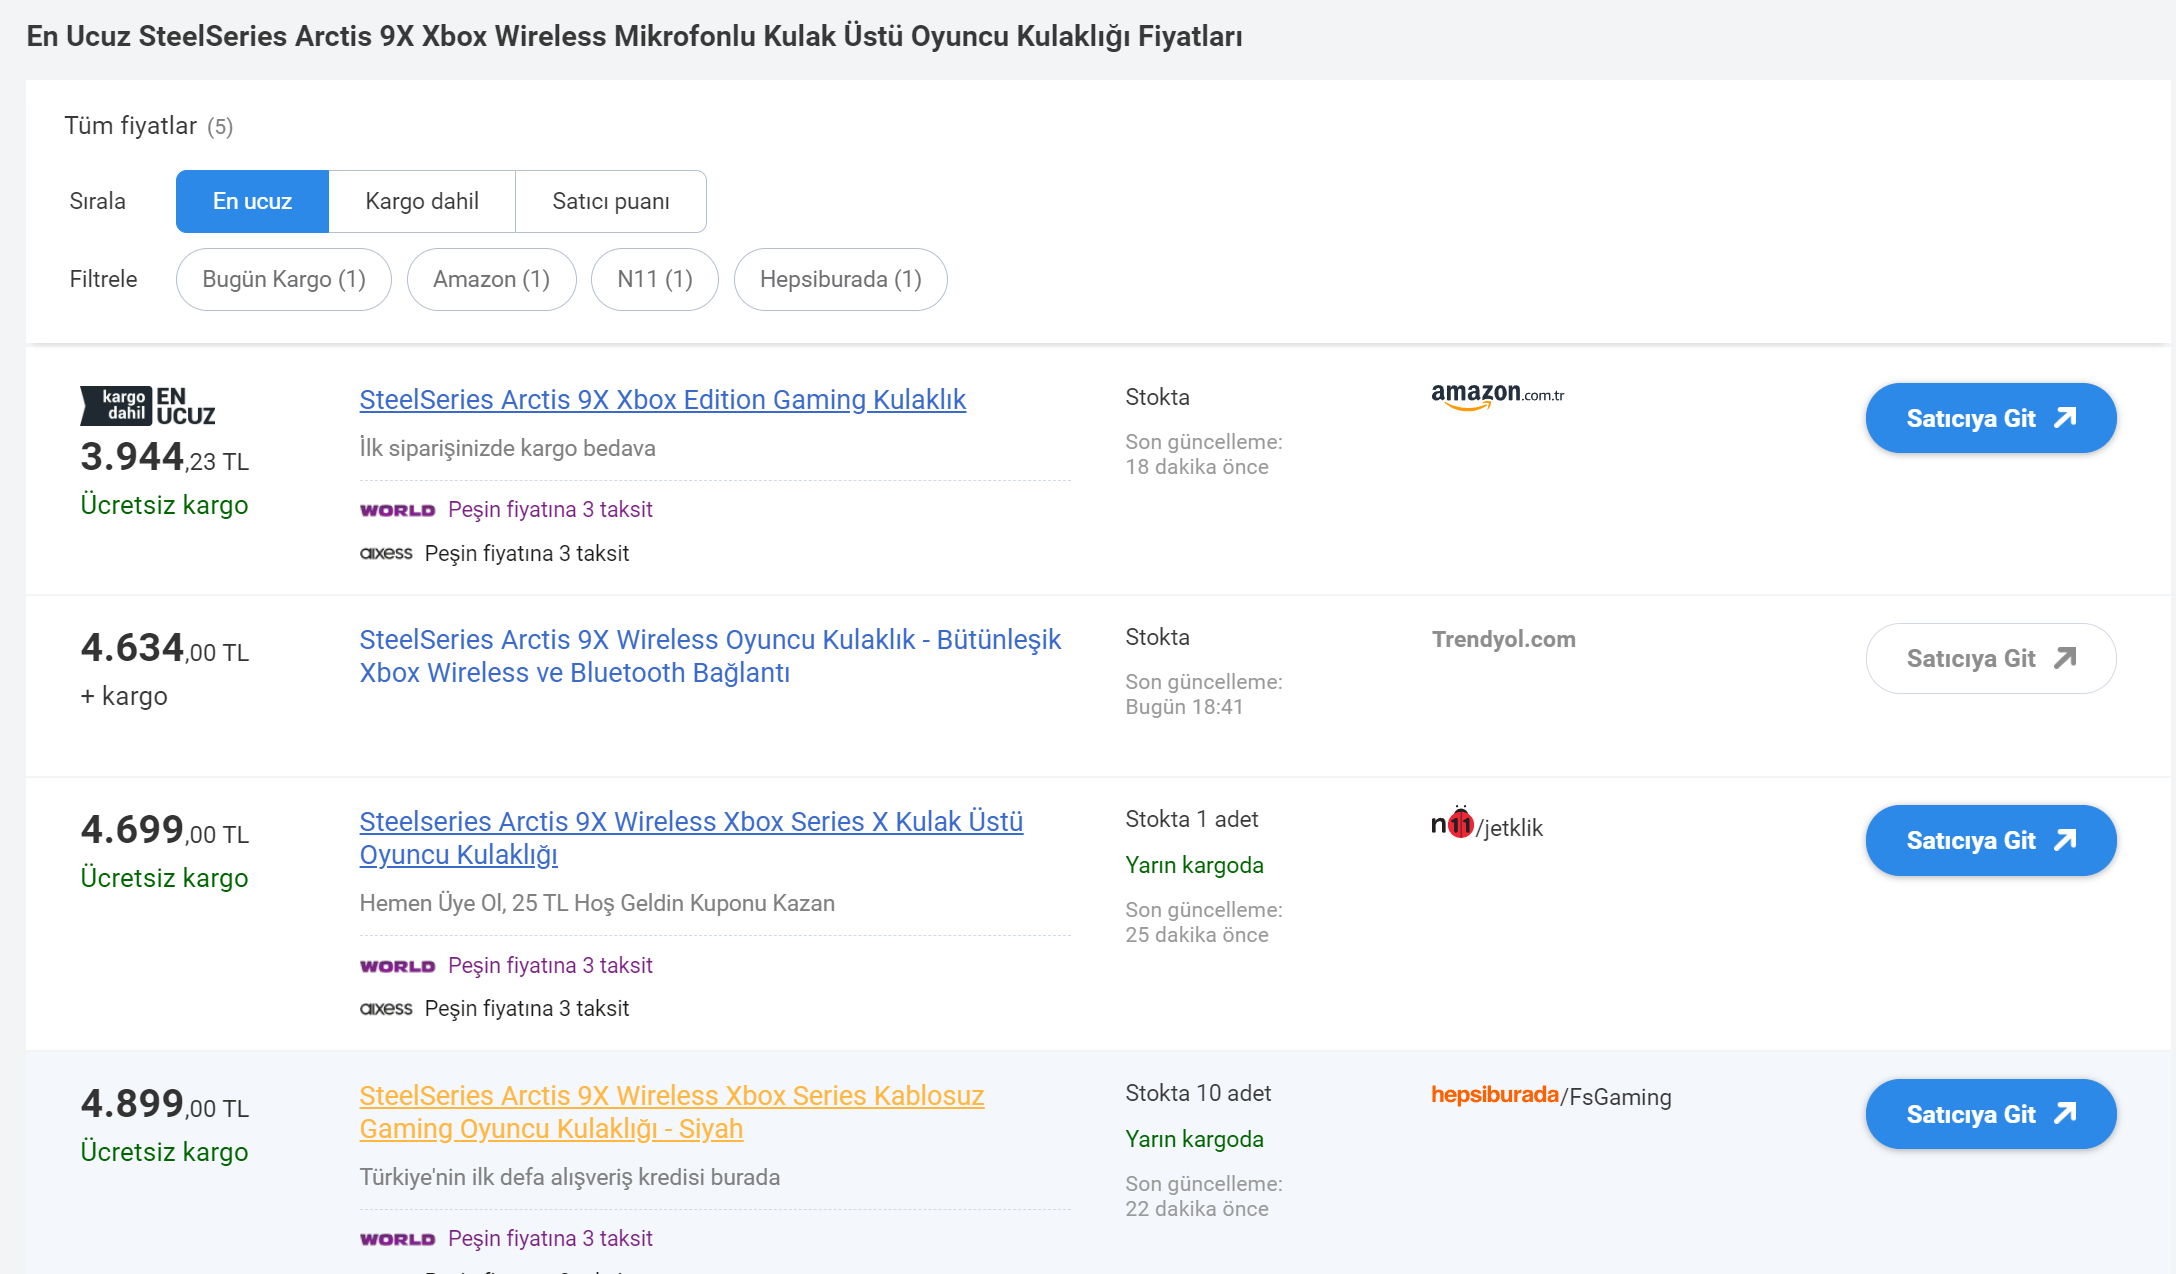Click arrow icon on Amazon Satıcıya Git button
Screen dimensions: 2176x1274
[2066, 418]
